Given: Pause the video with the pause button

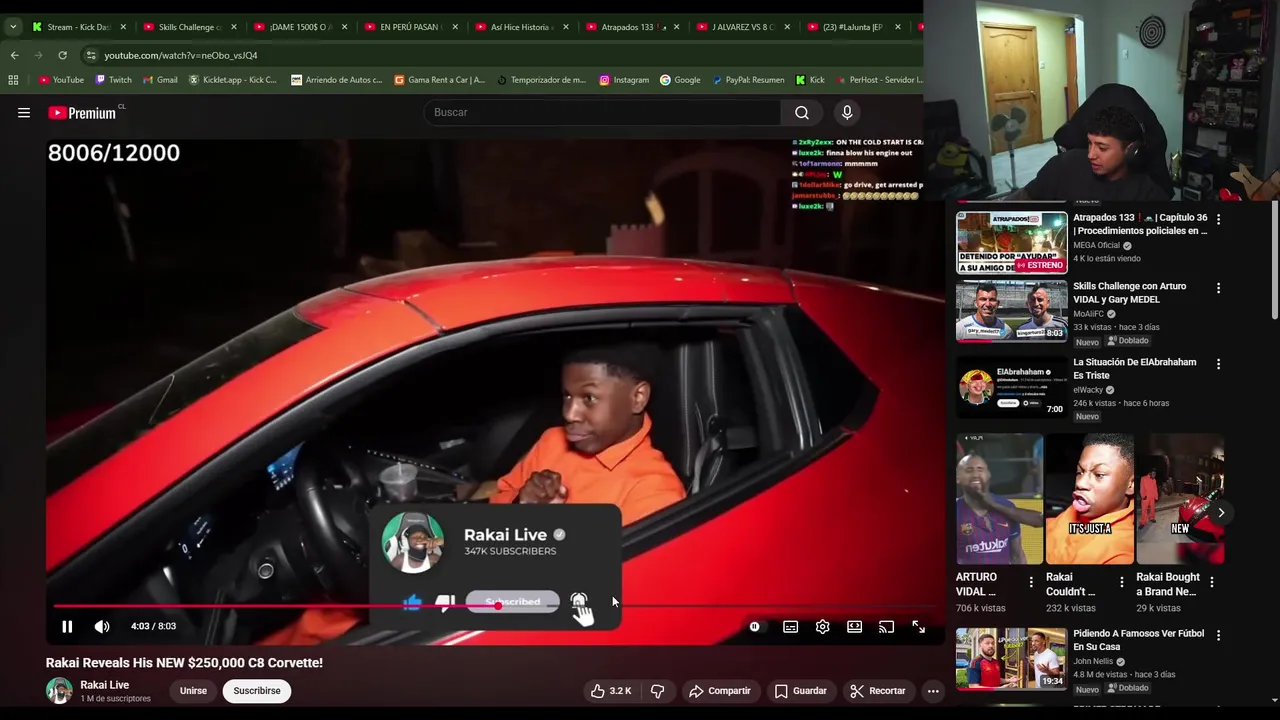Looking at the screenshot, I should pyautogui.click(x=67, y=627).
